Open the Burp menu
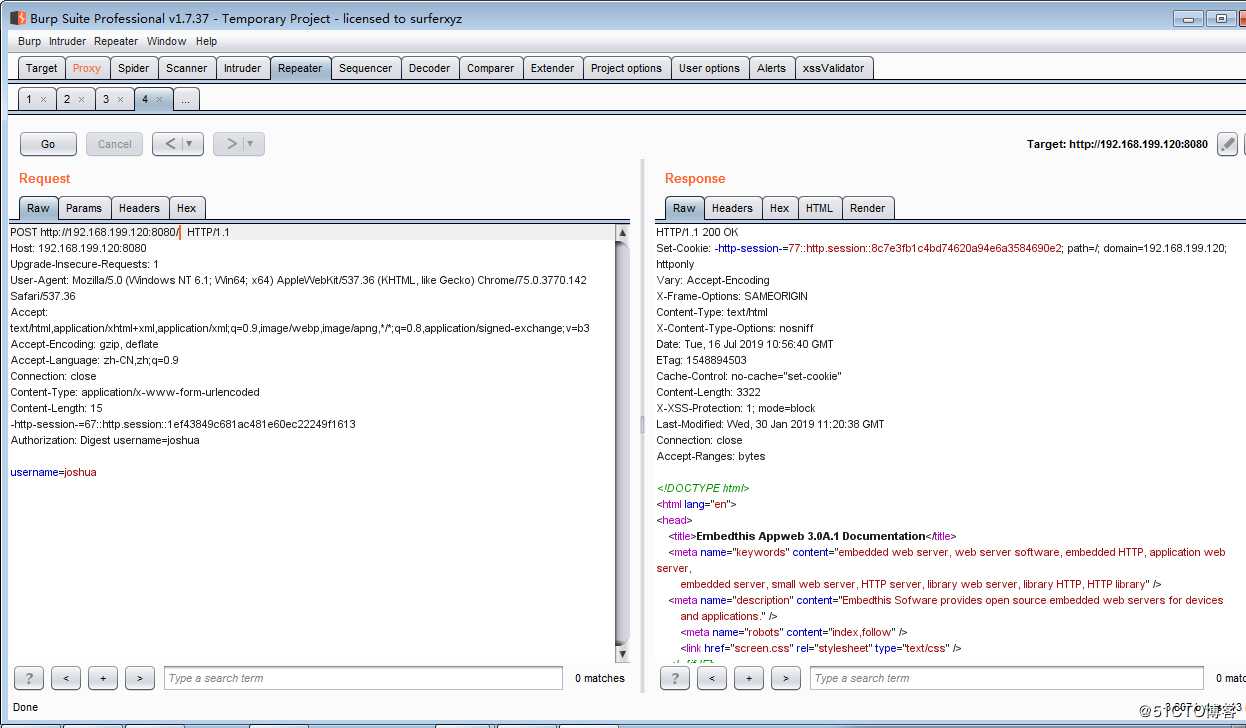Screen dimensions: 1246x728 pos(30,41)
